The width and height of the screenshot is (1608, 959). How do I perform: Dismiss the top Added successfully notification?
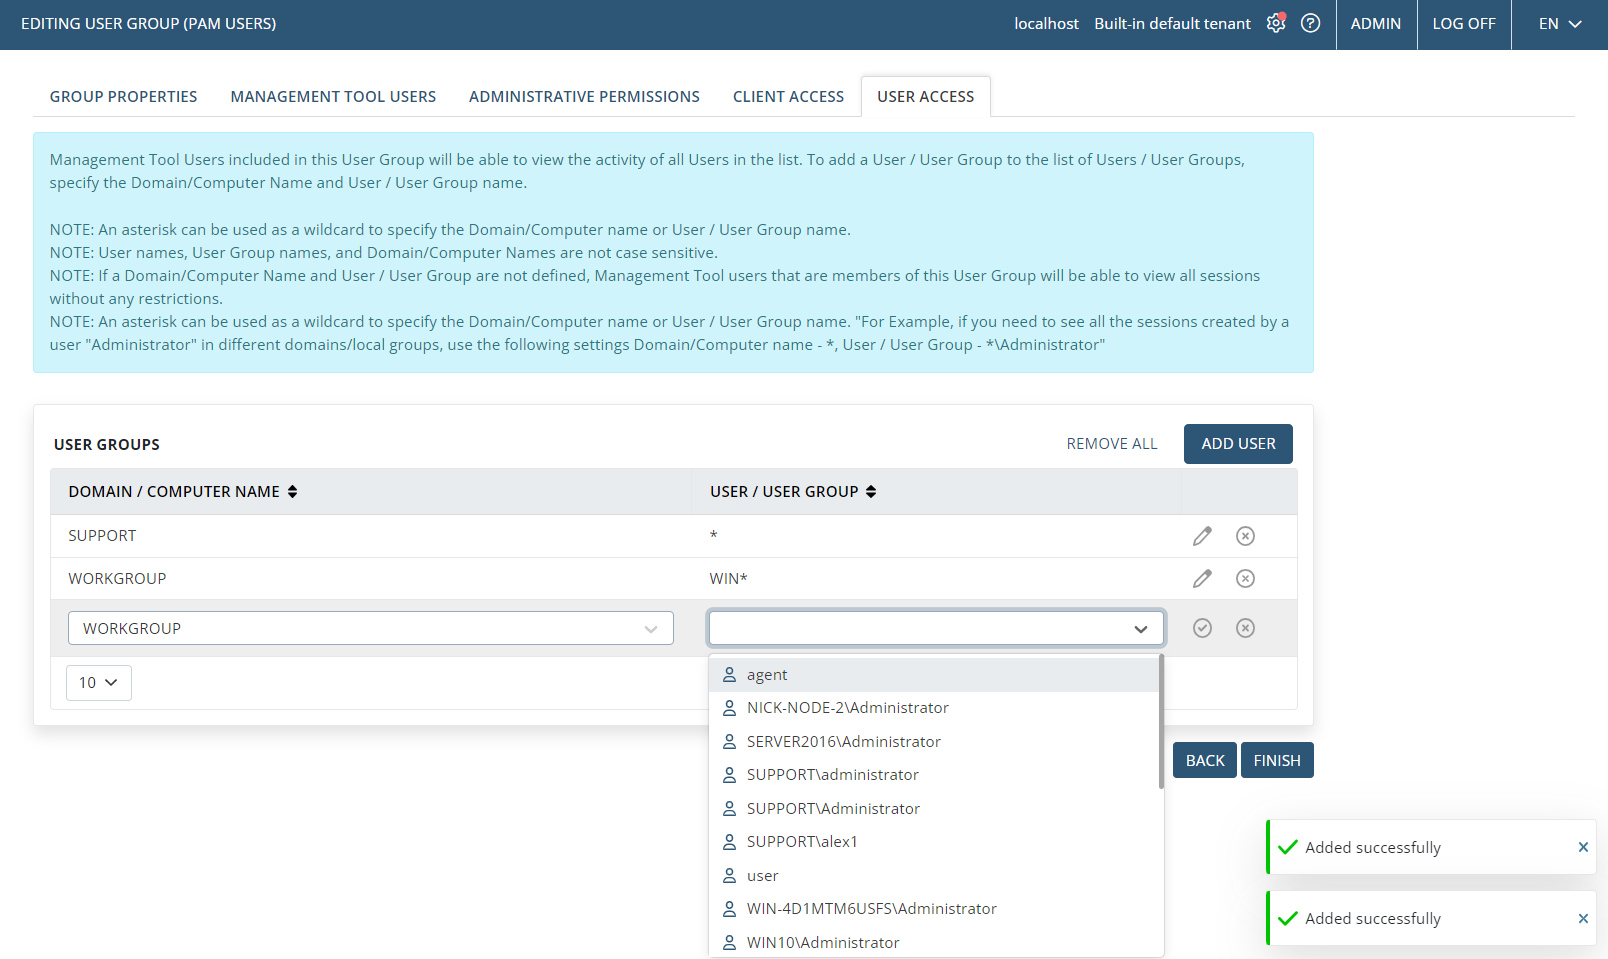point(1583,847)
